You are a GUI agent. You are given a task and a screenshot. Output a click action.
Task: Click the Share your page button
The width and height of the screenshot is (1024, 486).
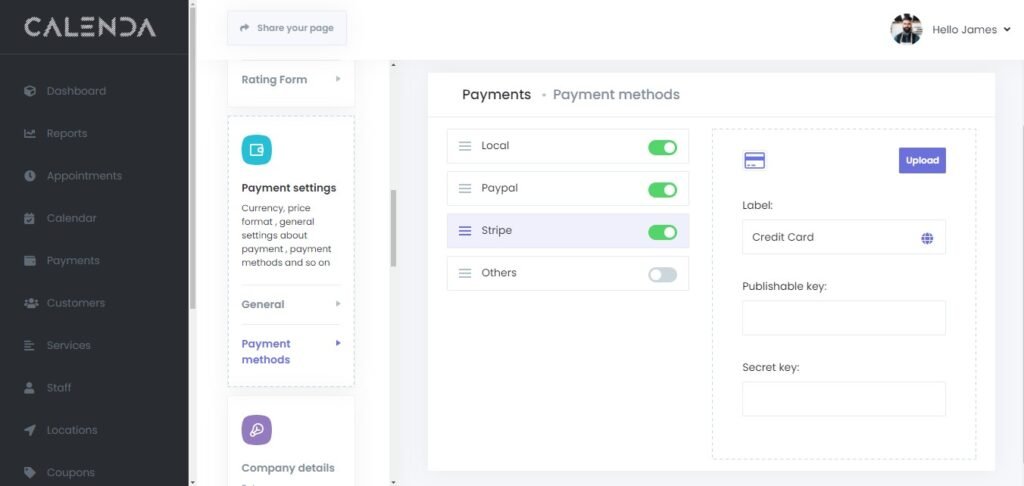[x=286, y=28]
